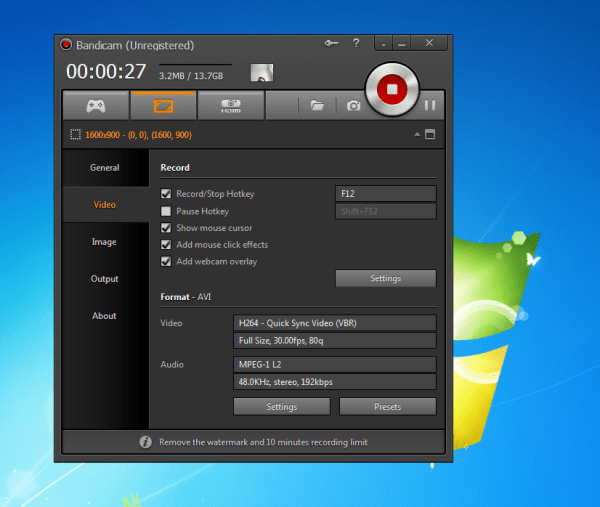600x507 pixels.
Task: Select the HDMI device recording mode
Action: coord(231,105)
